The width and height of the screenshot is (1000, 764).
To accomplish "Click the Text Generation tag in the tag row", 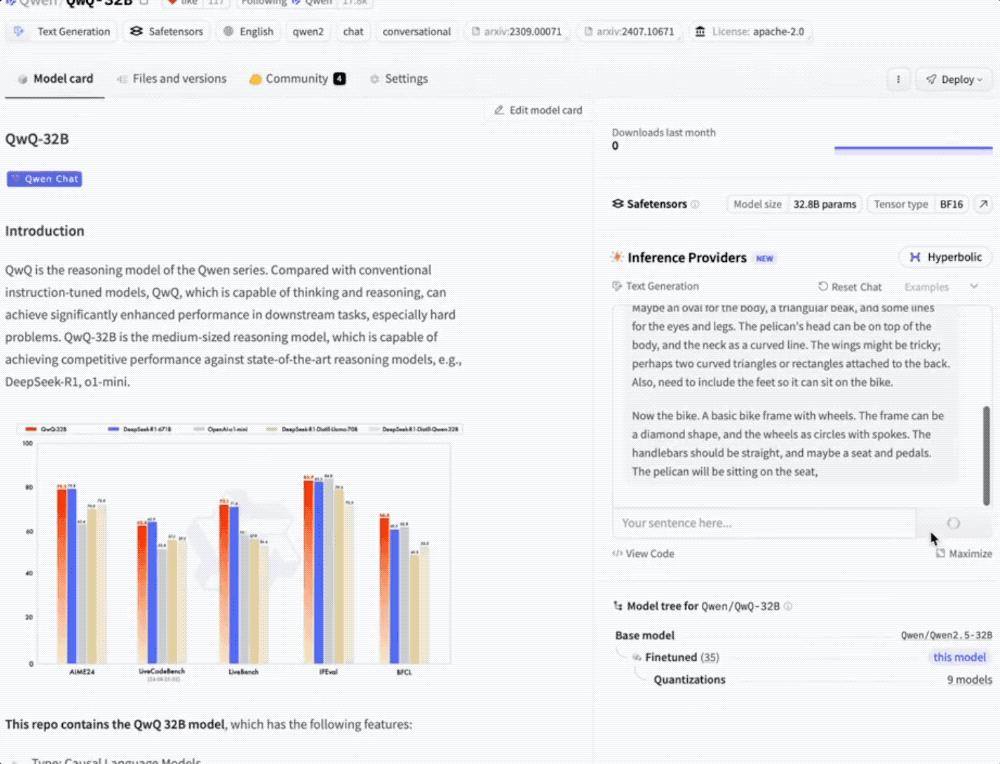I will [x=62, y=31].
